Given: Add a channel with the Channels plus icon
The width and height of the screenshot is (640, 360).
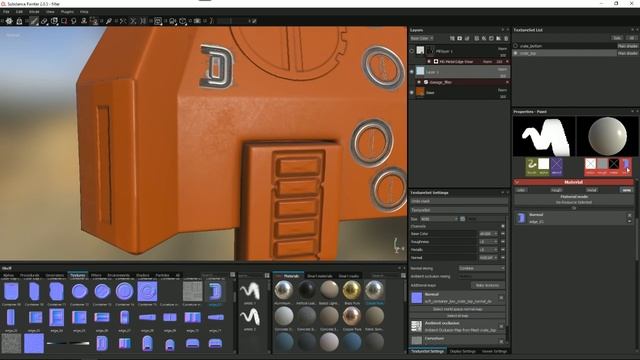Looking at the screenshot, I should click(503, 226).
